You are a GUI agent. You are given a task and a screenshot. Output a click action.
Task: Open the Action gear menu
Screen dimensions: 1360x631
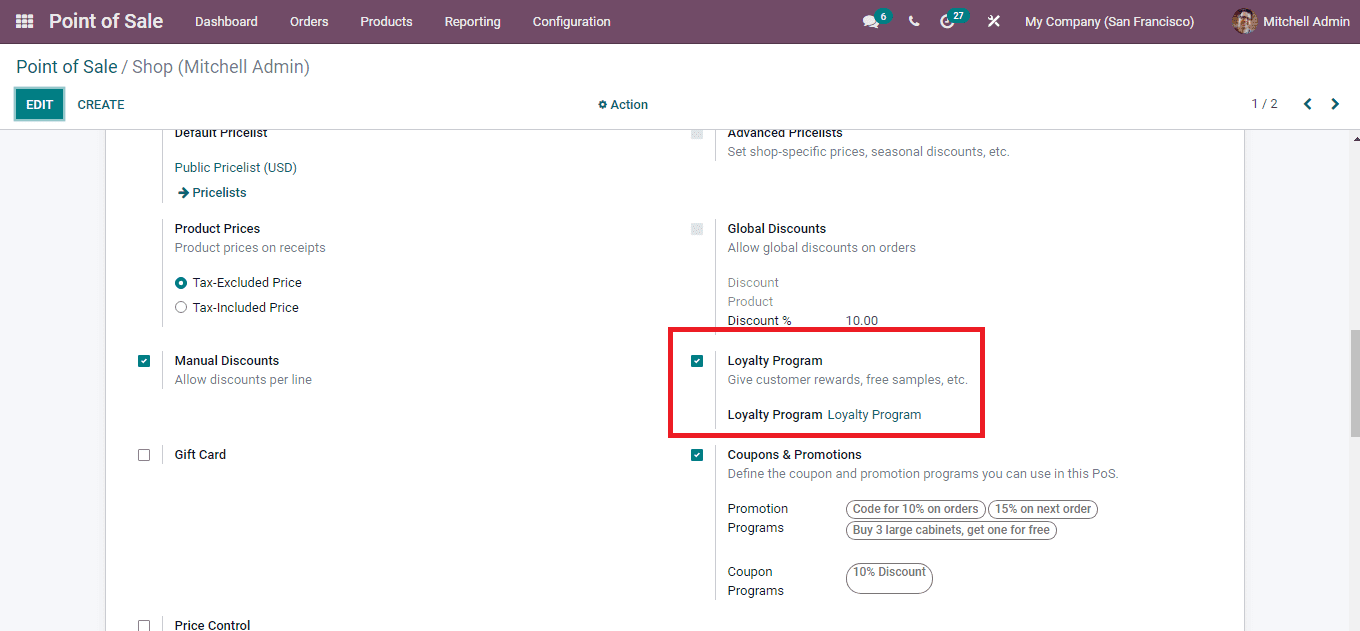tap(622, 104)
